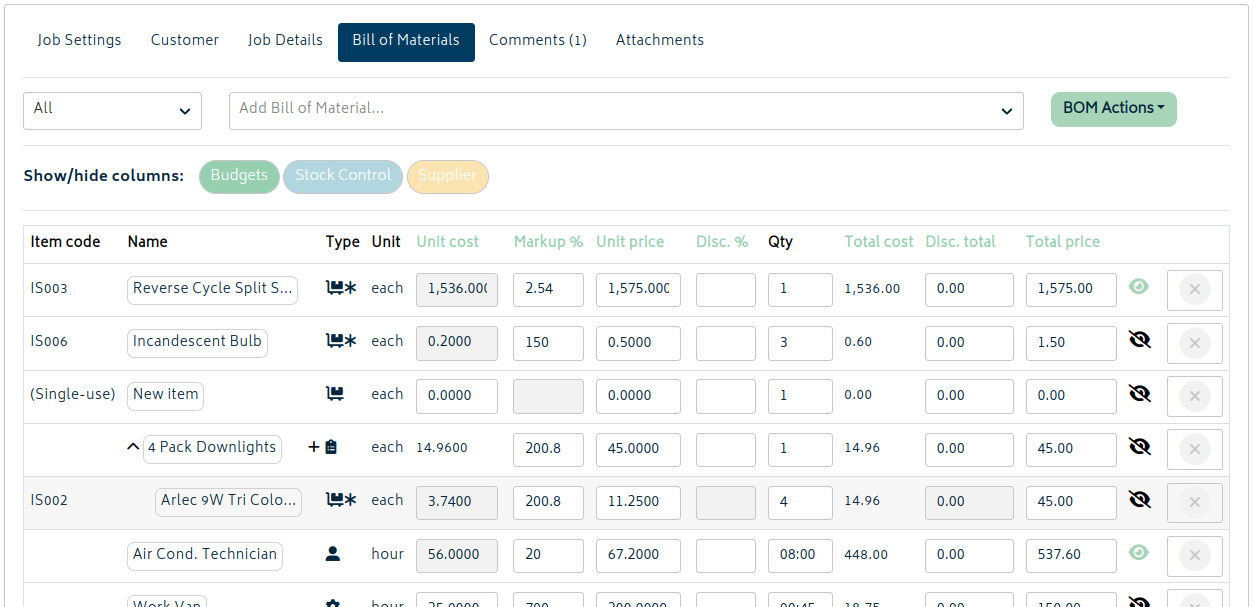Click the plus icon beside 4 Pack Downlights
The height and width of the screenshot is (607, 1254).
pyautogui.click(x=314, y=447)
